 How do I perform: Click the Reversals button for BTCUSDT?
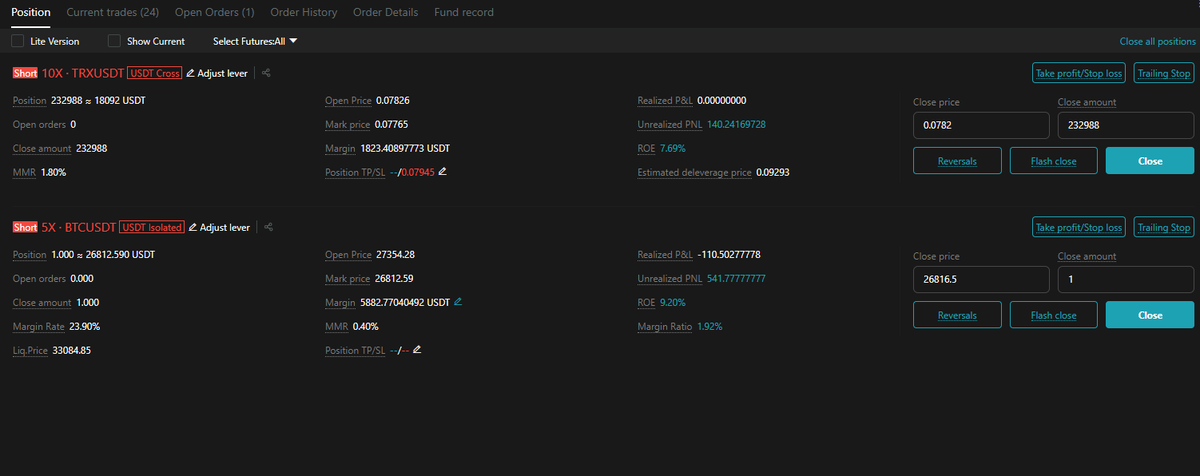point(957,315)
